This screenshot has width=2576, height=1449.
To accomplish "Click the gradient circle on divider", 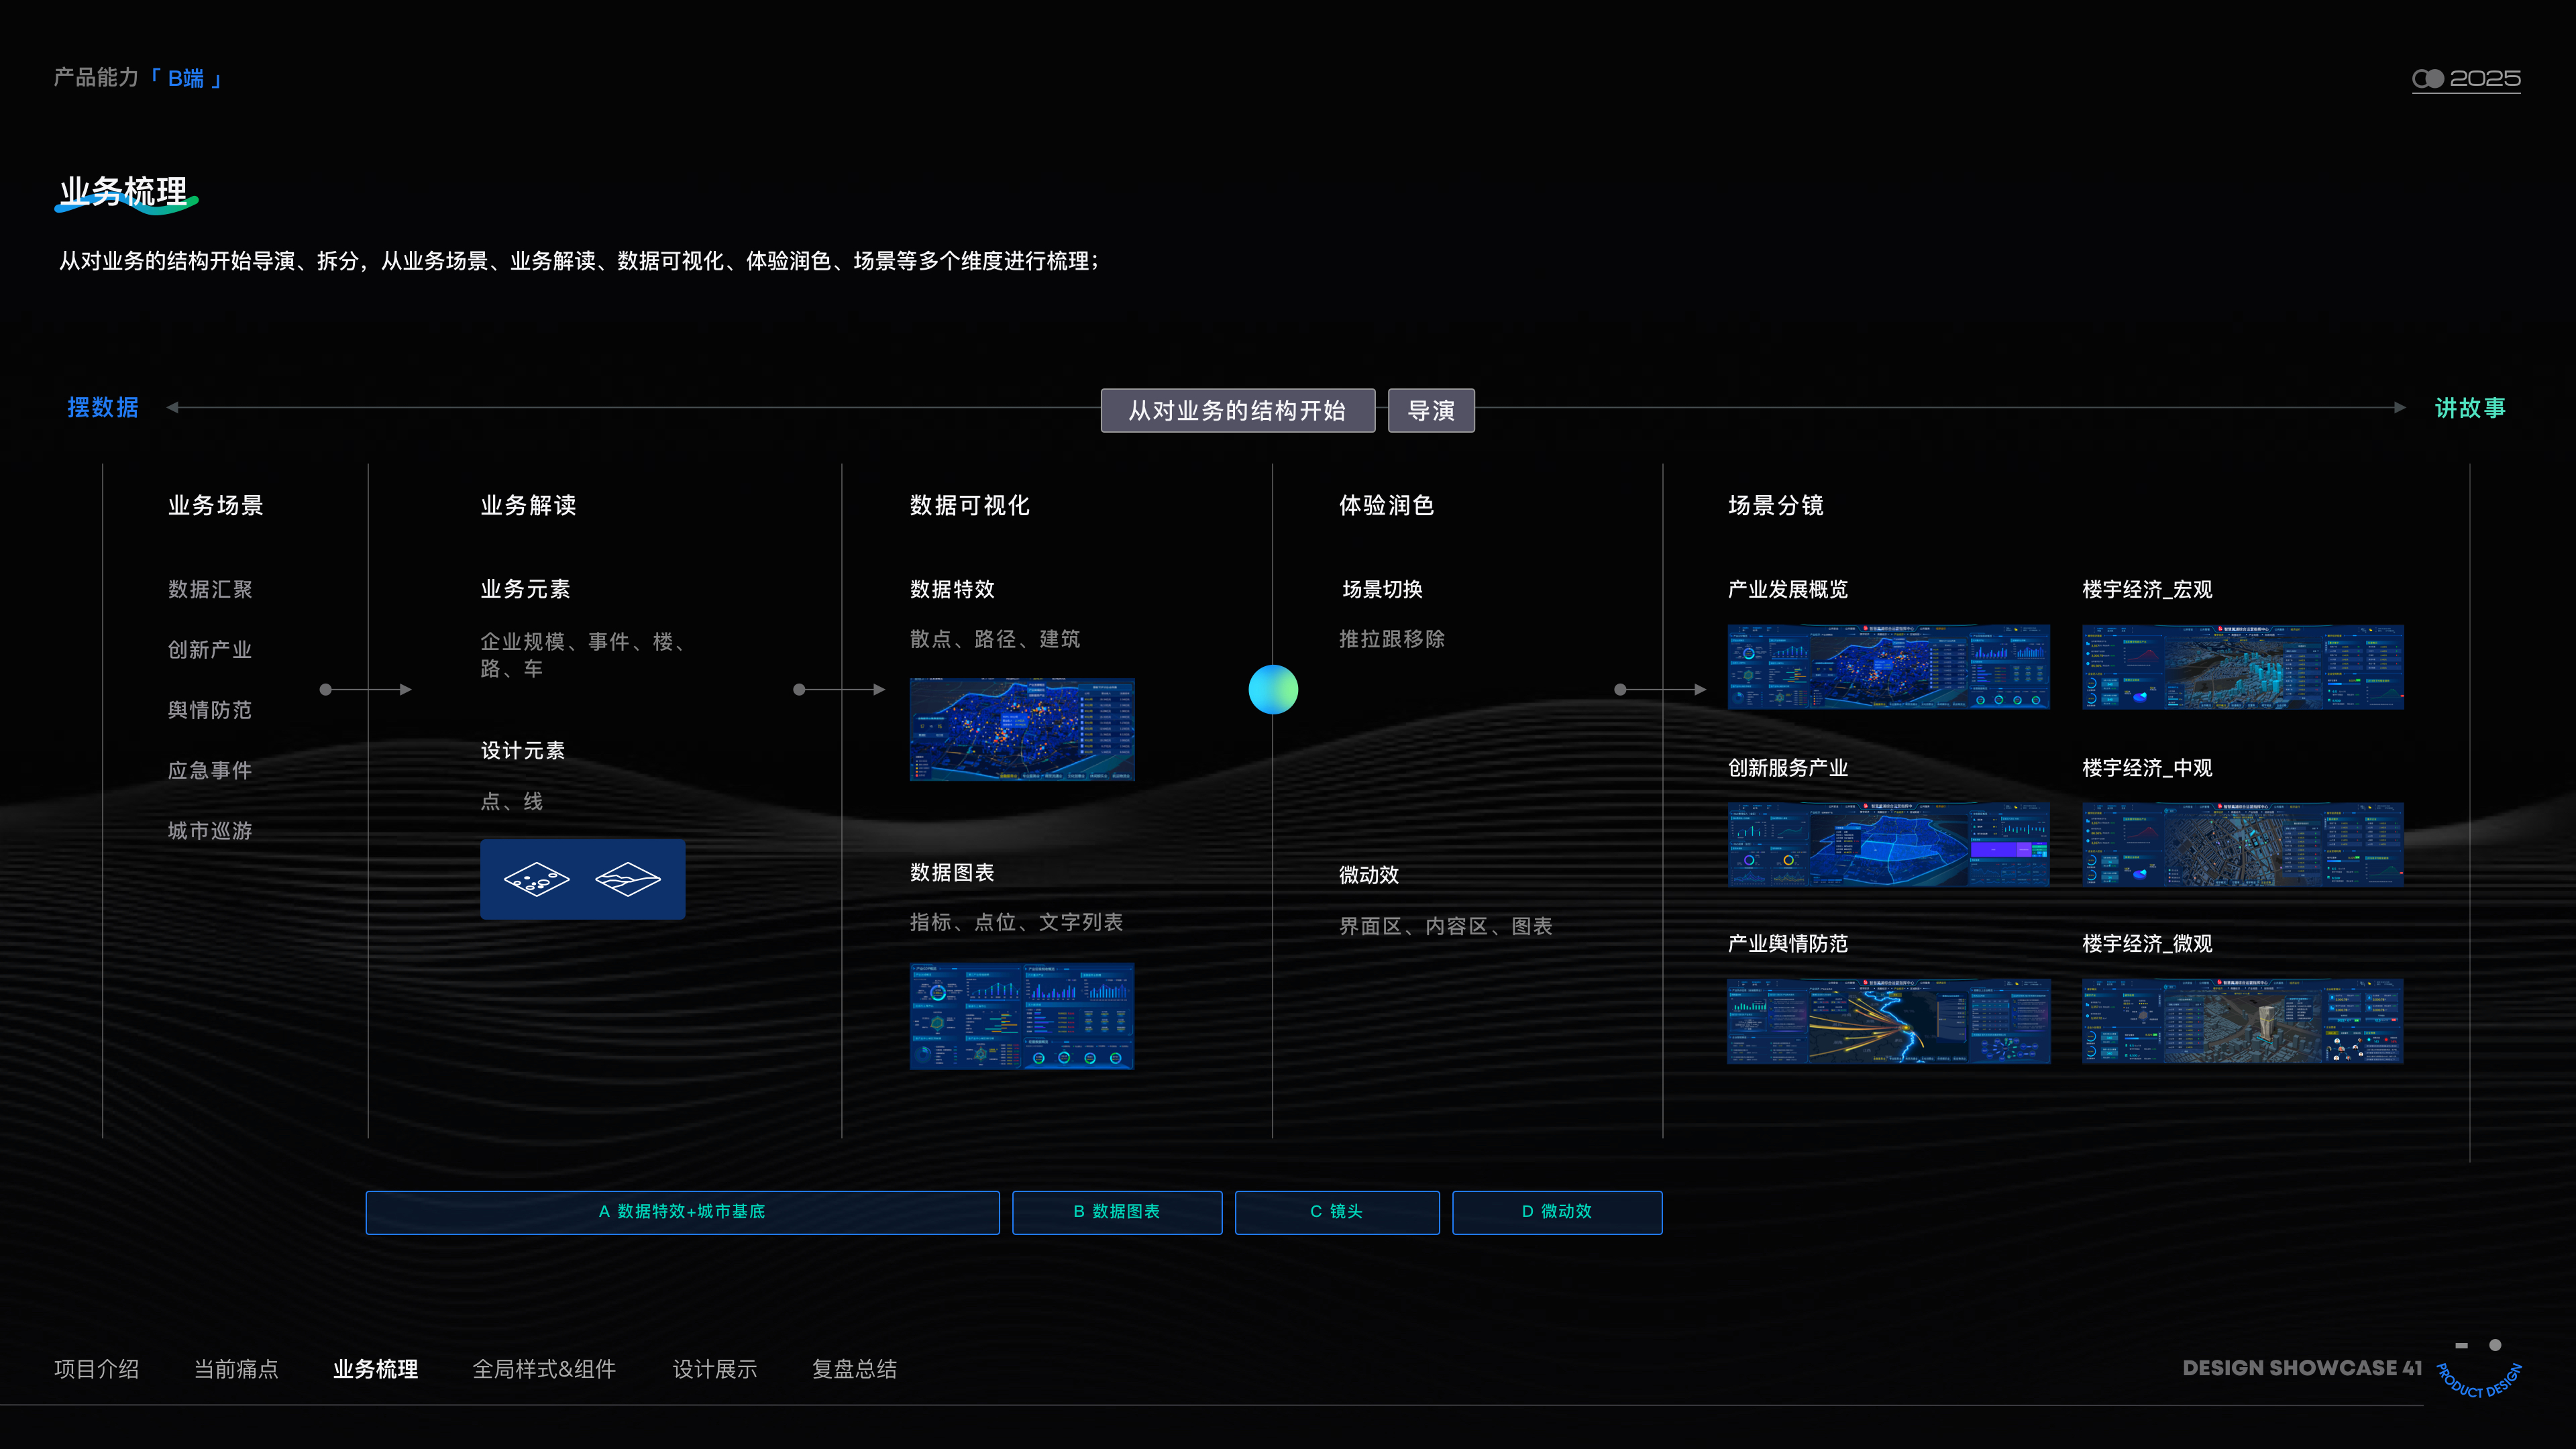I will pos(1273,689).
